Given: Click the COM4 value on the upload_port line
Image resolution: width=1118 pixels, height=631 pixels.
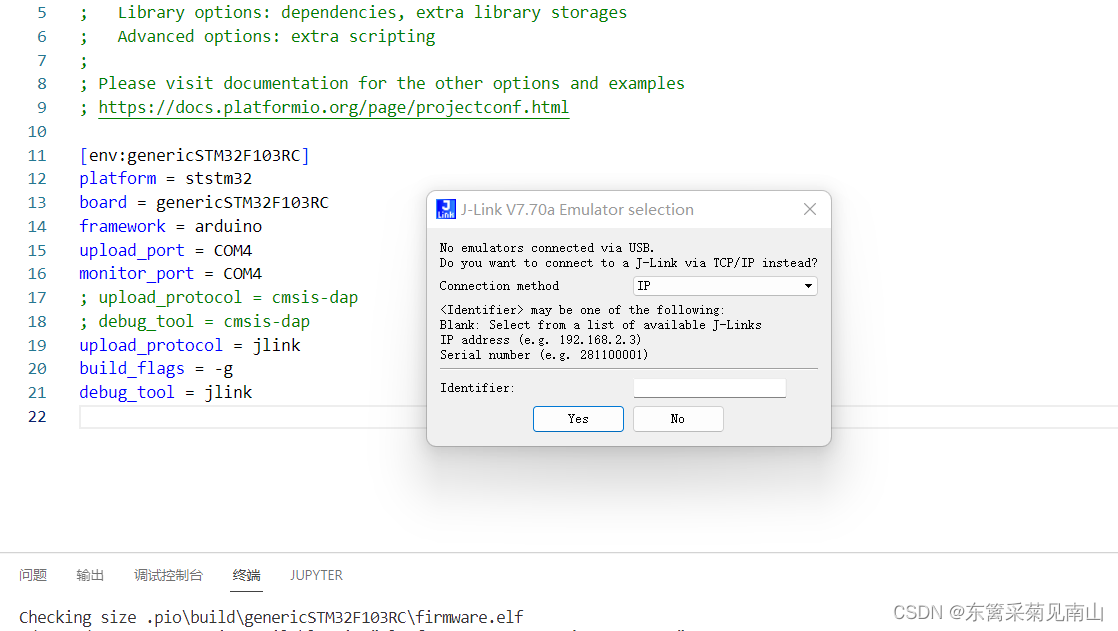Looking at the screenshot, I should [232, 250].
